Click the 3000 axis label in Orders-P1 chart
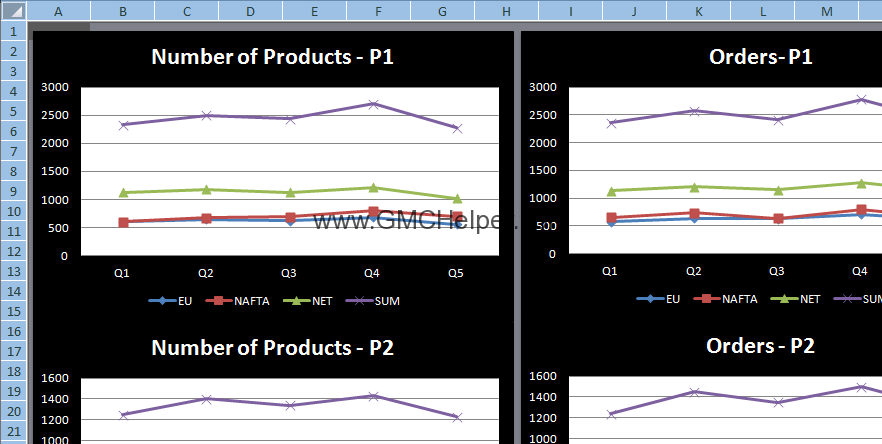This screenshot has width=882, height=444. coord(542,87)
